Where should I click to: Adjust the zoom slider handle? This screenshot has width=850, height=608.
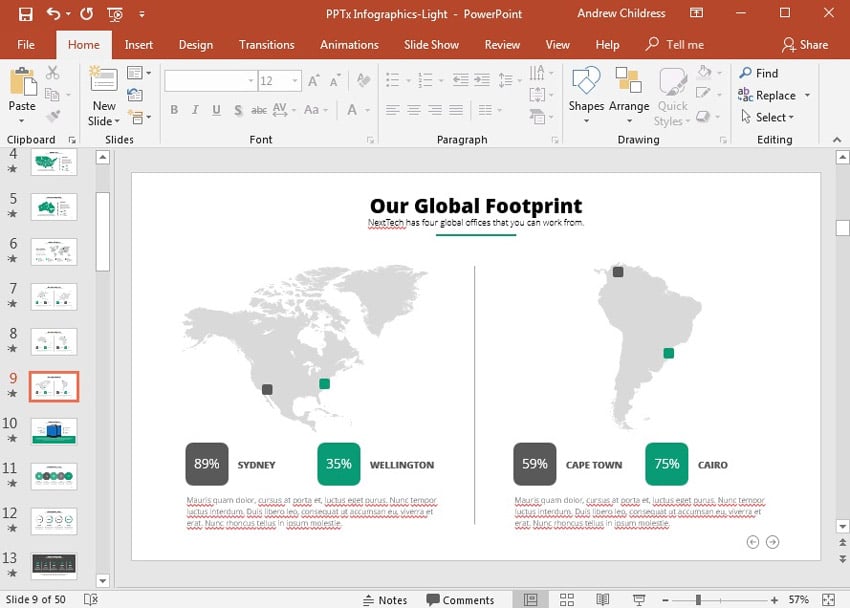697,600
